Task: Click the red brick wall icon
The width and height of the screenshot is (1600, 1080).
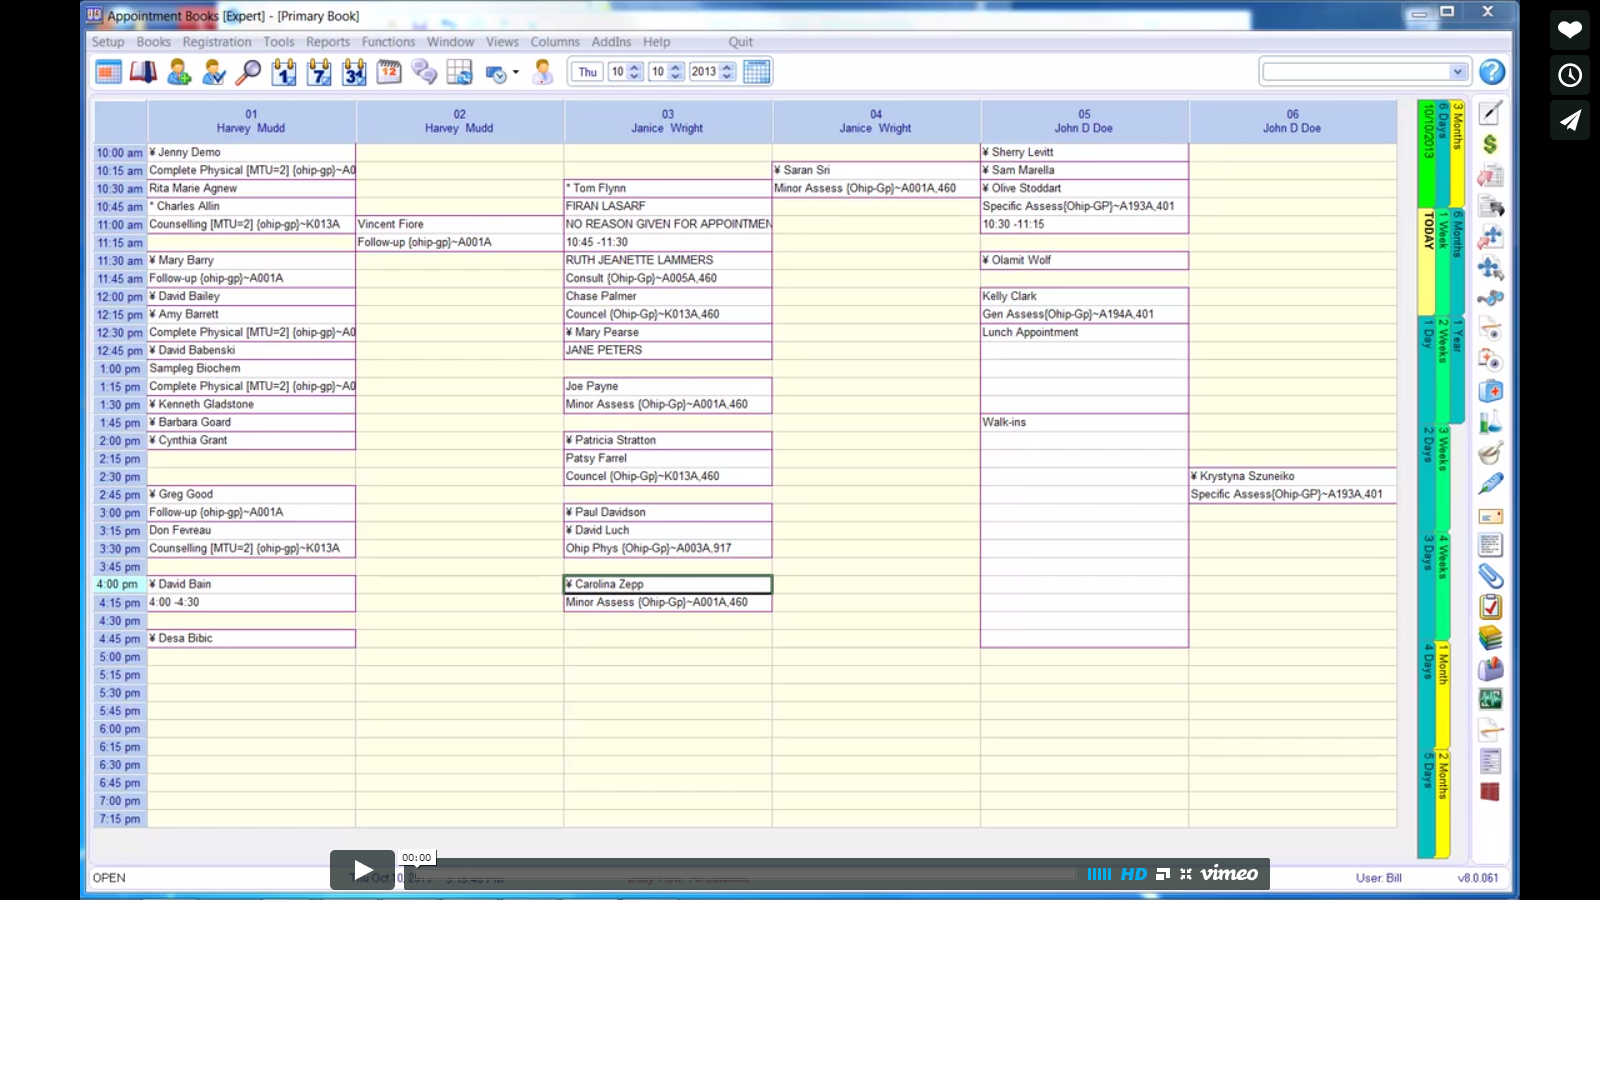Action: click(1490, 792)
